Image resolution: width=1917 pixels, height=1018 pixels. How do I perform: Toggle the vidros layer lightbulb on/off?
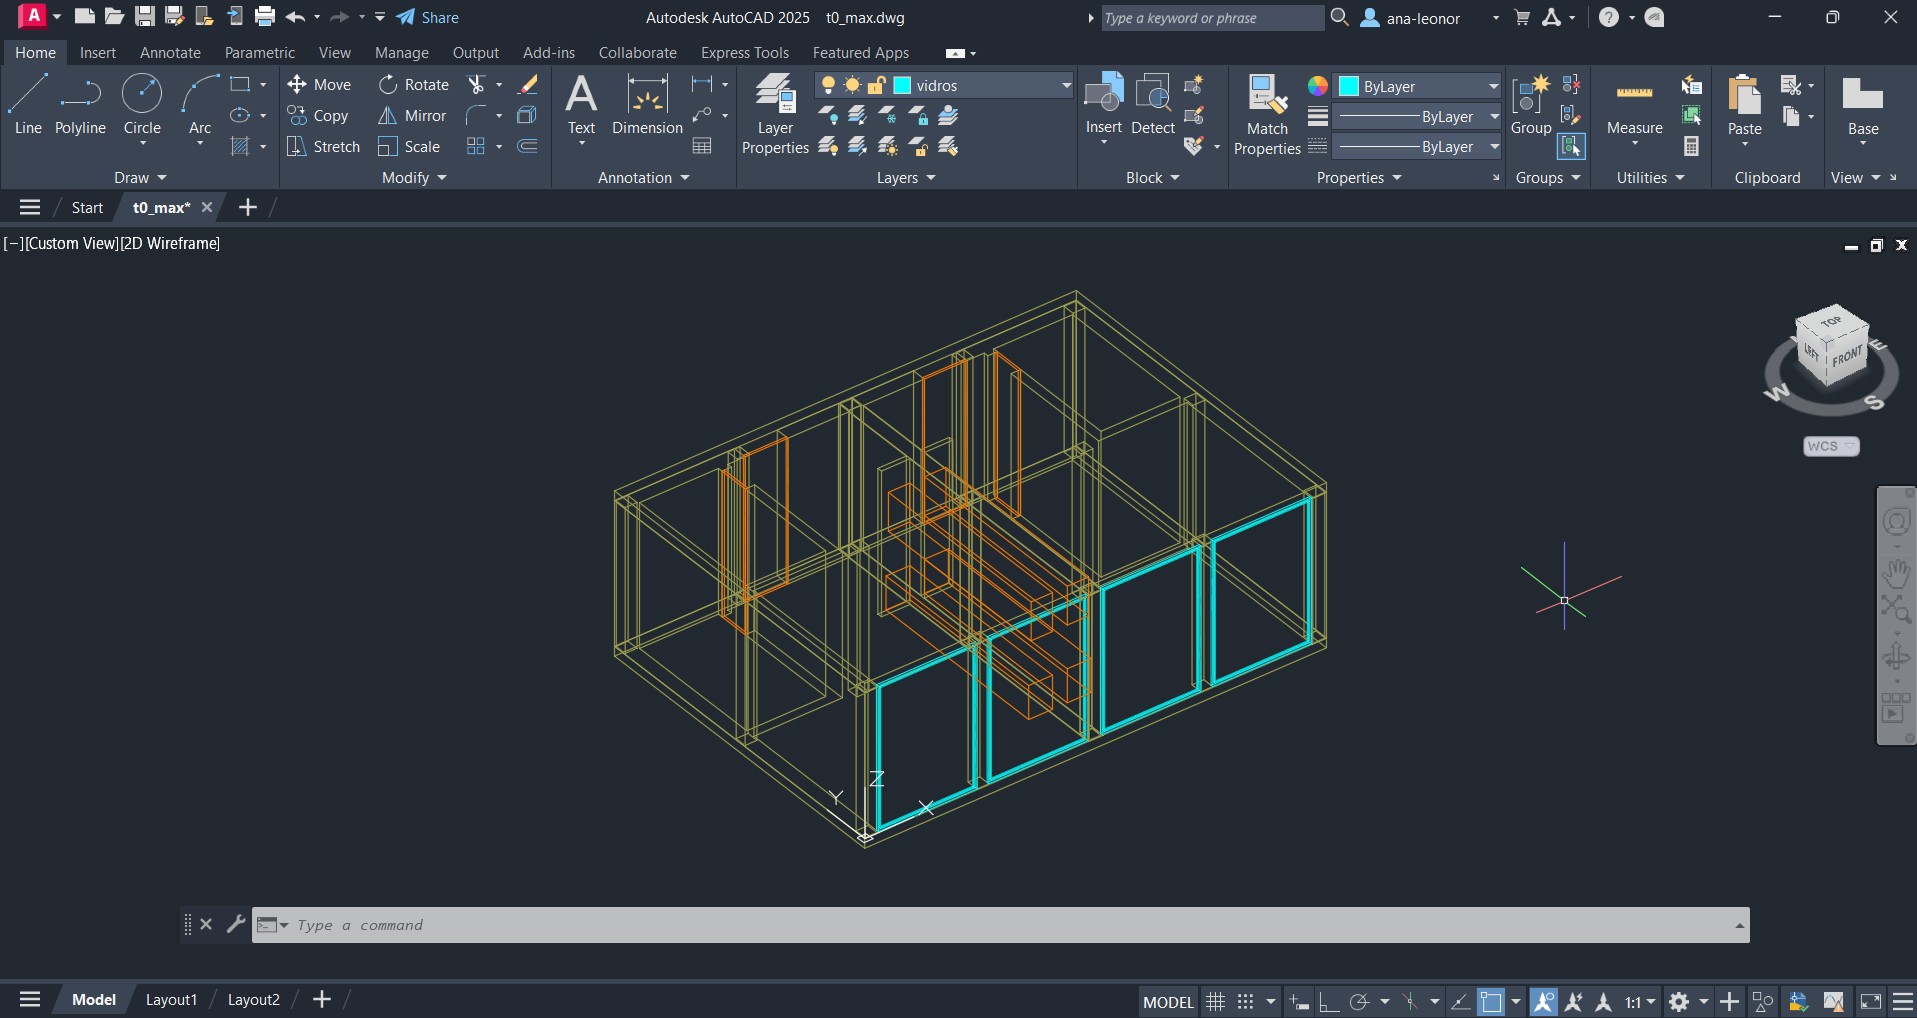tap(828, 86)
